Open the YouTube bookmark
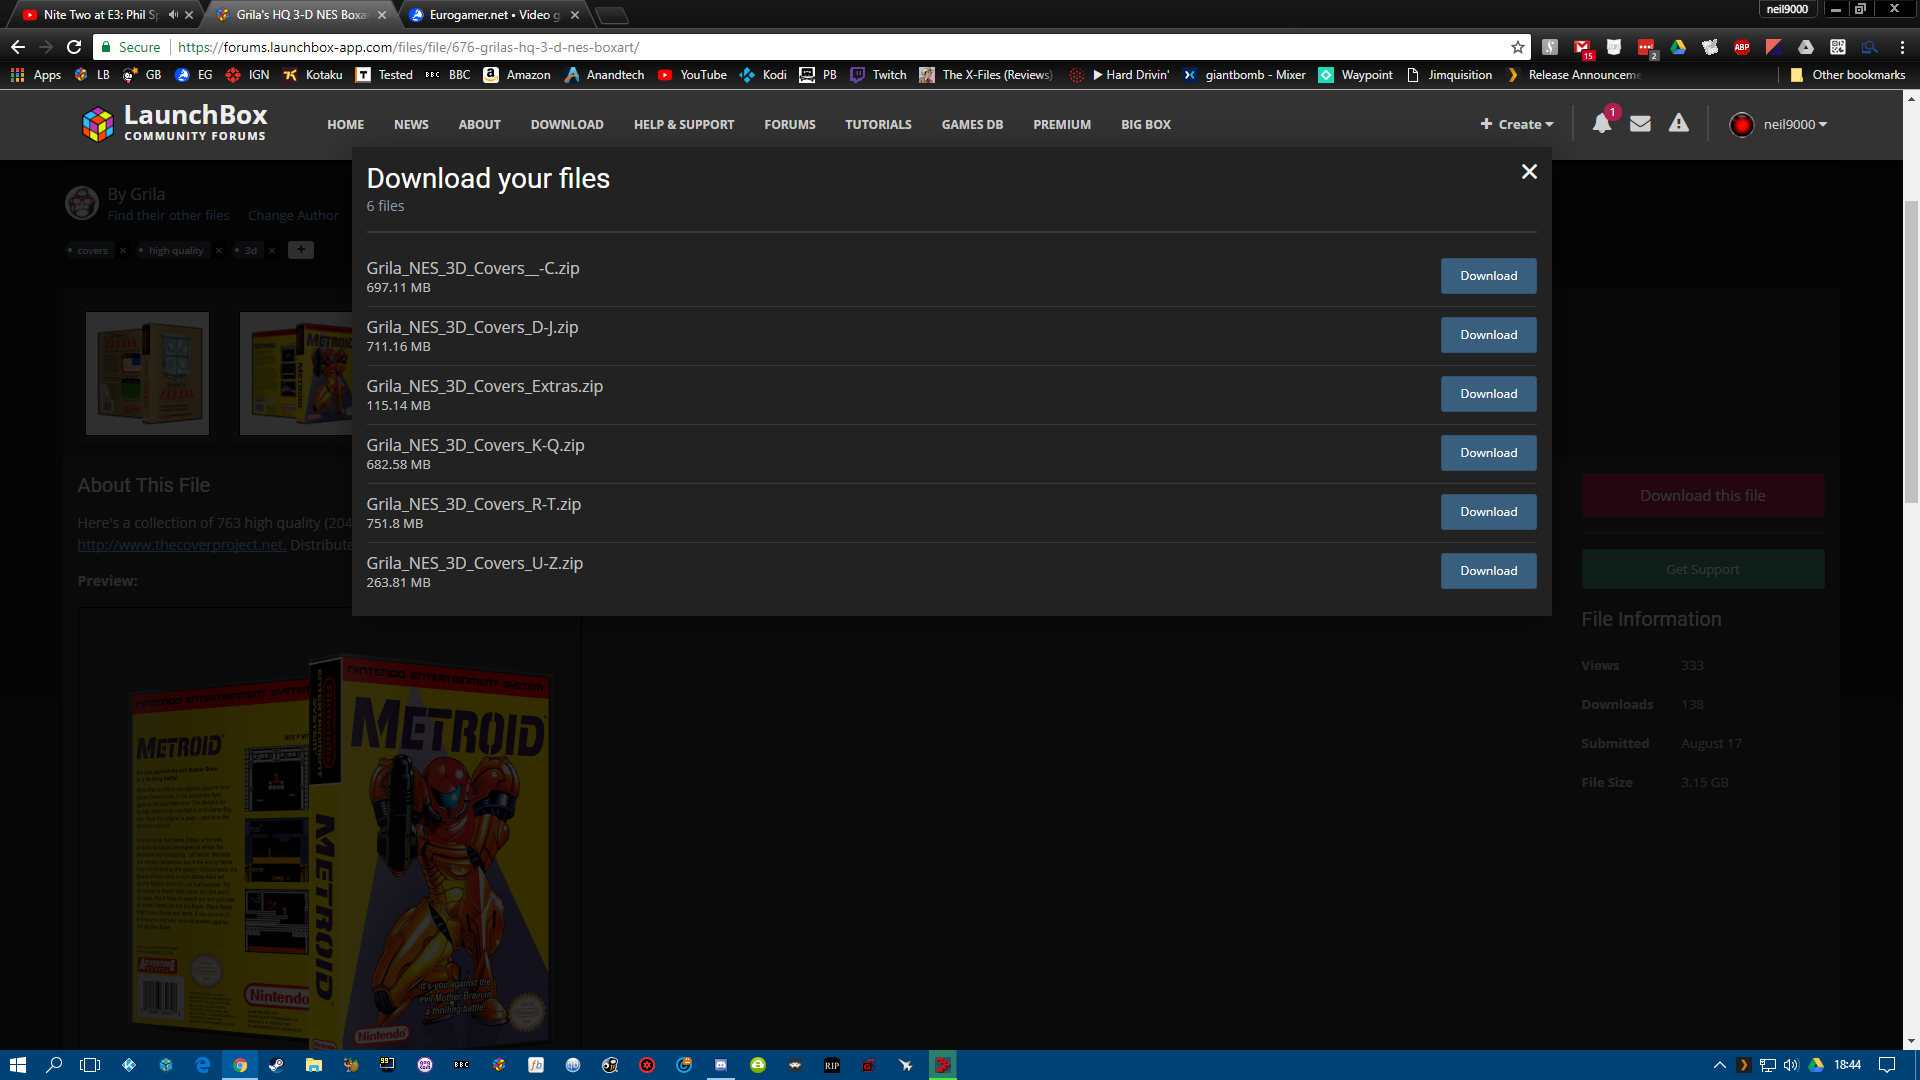Screen dimensions: 1920x1080 pos(692,75)
